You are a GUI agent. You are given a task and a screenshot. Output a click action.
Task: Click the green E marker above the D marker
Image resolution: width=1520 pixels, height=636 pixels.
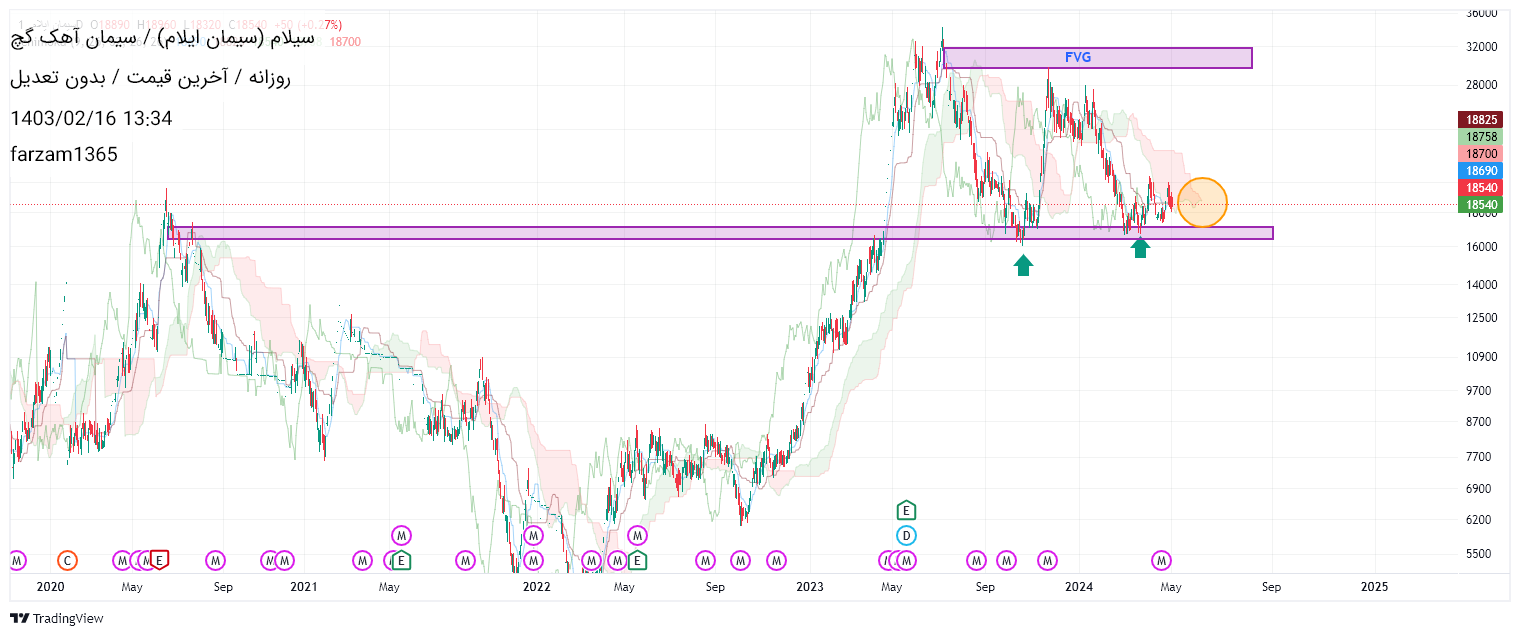point(906,510)
